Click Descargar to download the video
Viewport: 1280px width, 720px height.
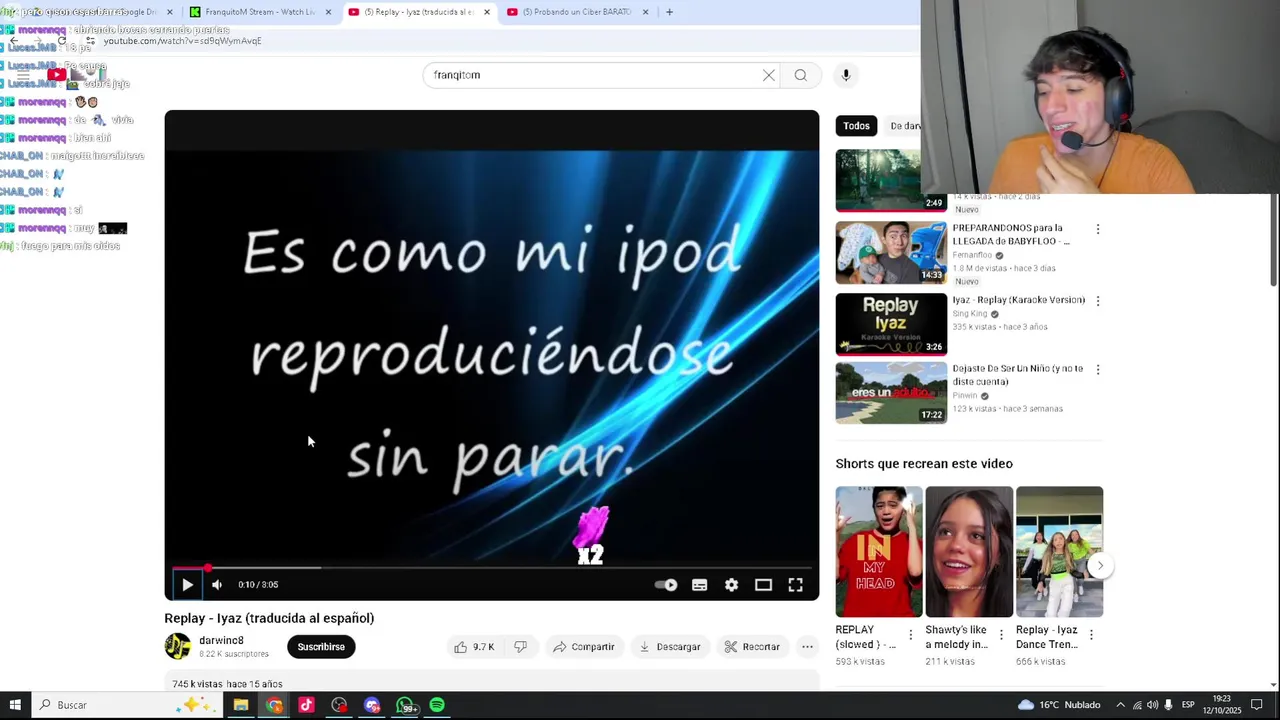pos(670,647)
